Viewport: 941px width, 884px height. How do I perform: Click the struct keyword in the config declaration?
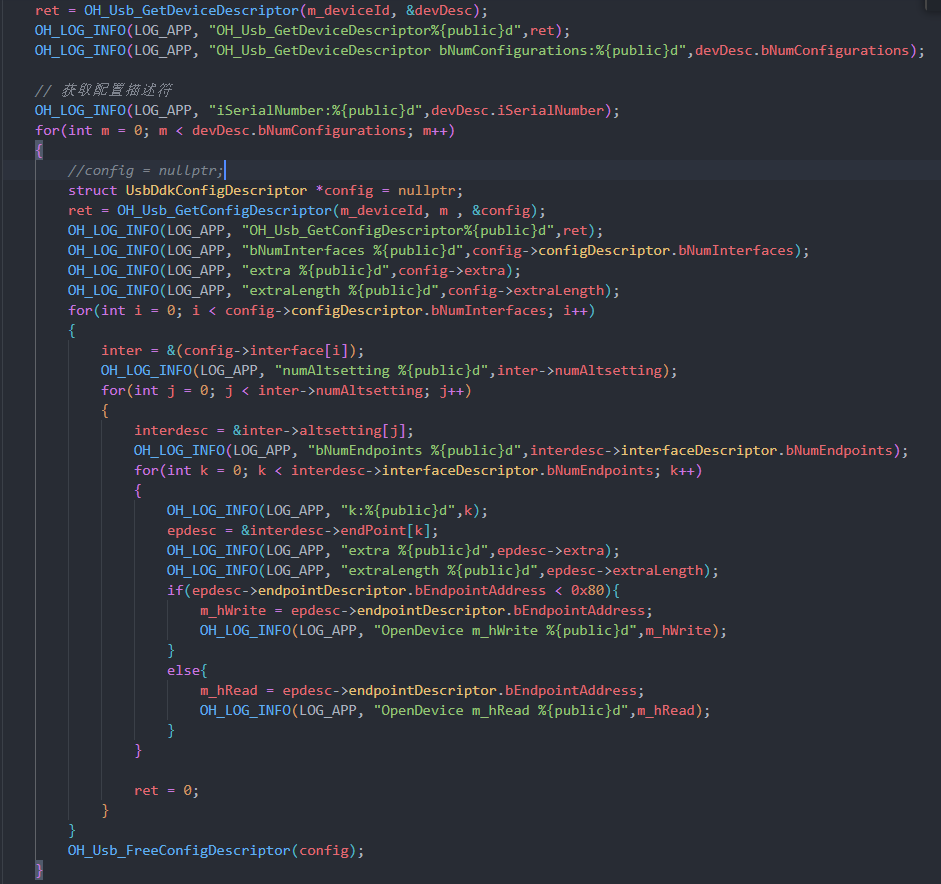tap(92, 190)
